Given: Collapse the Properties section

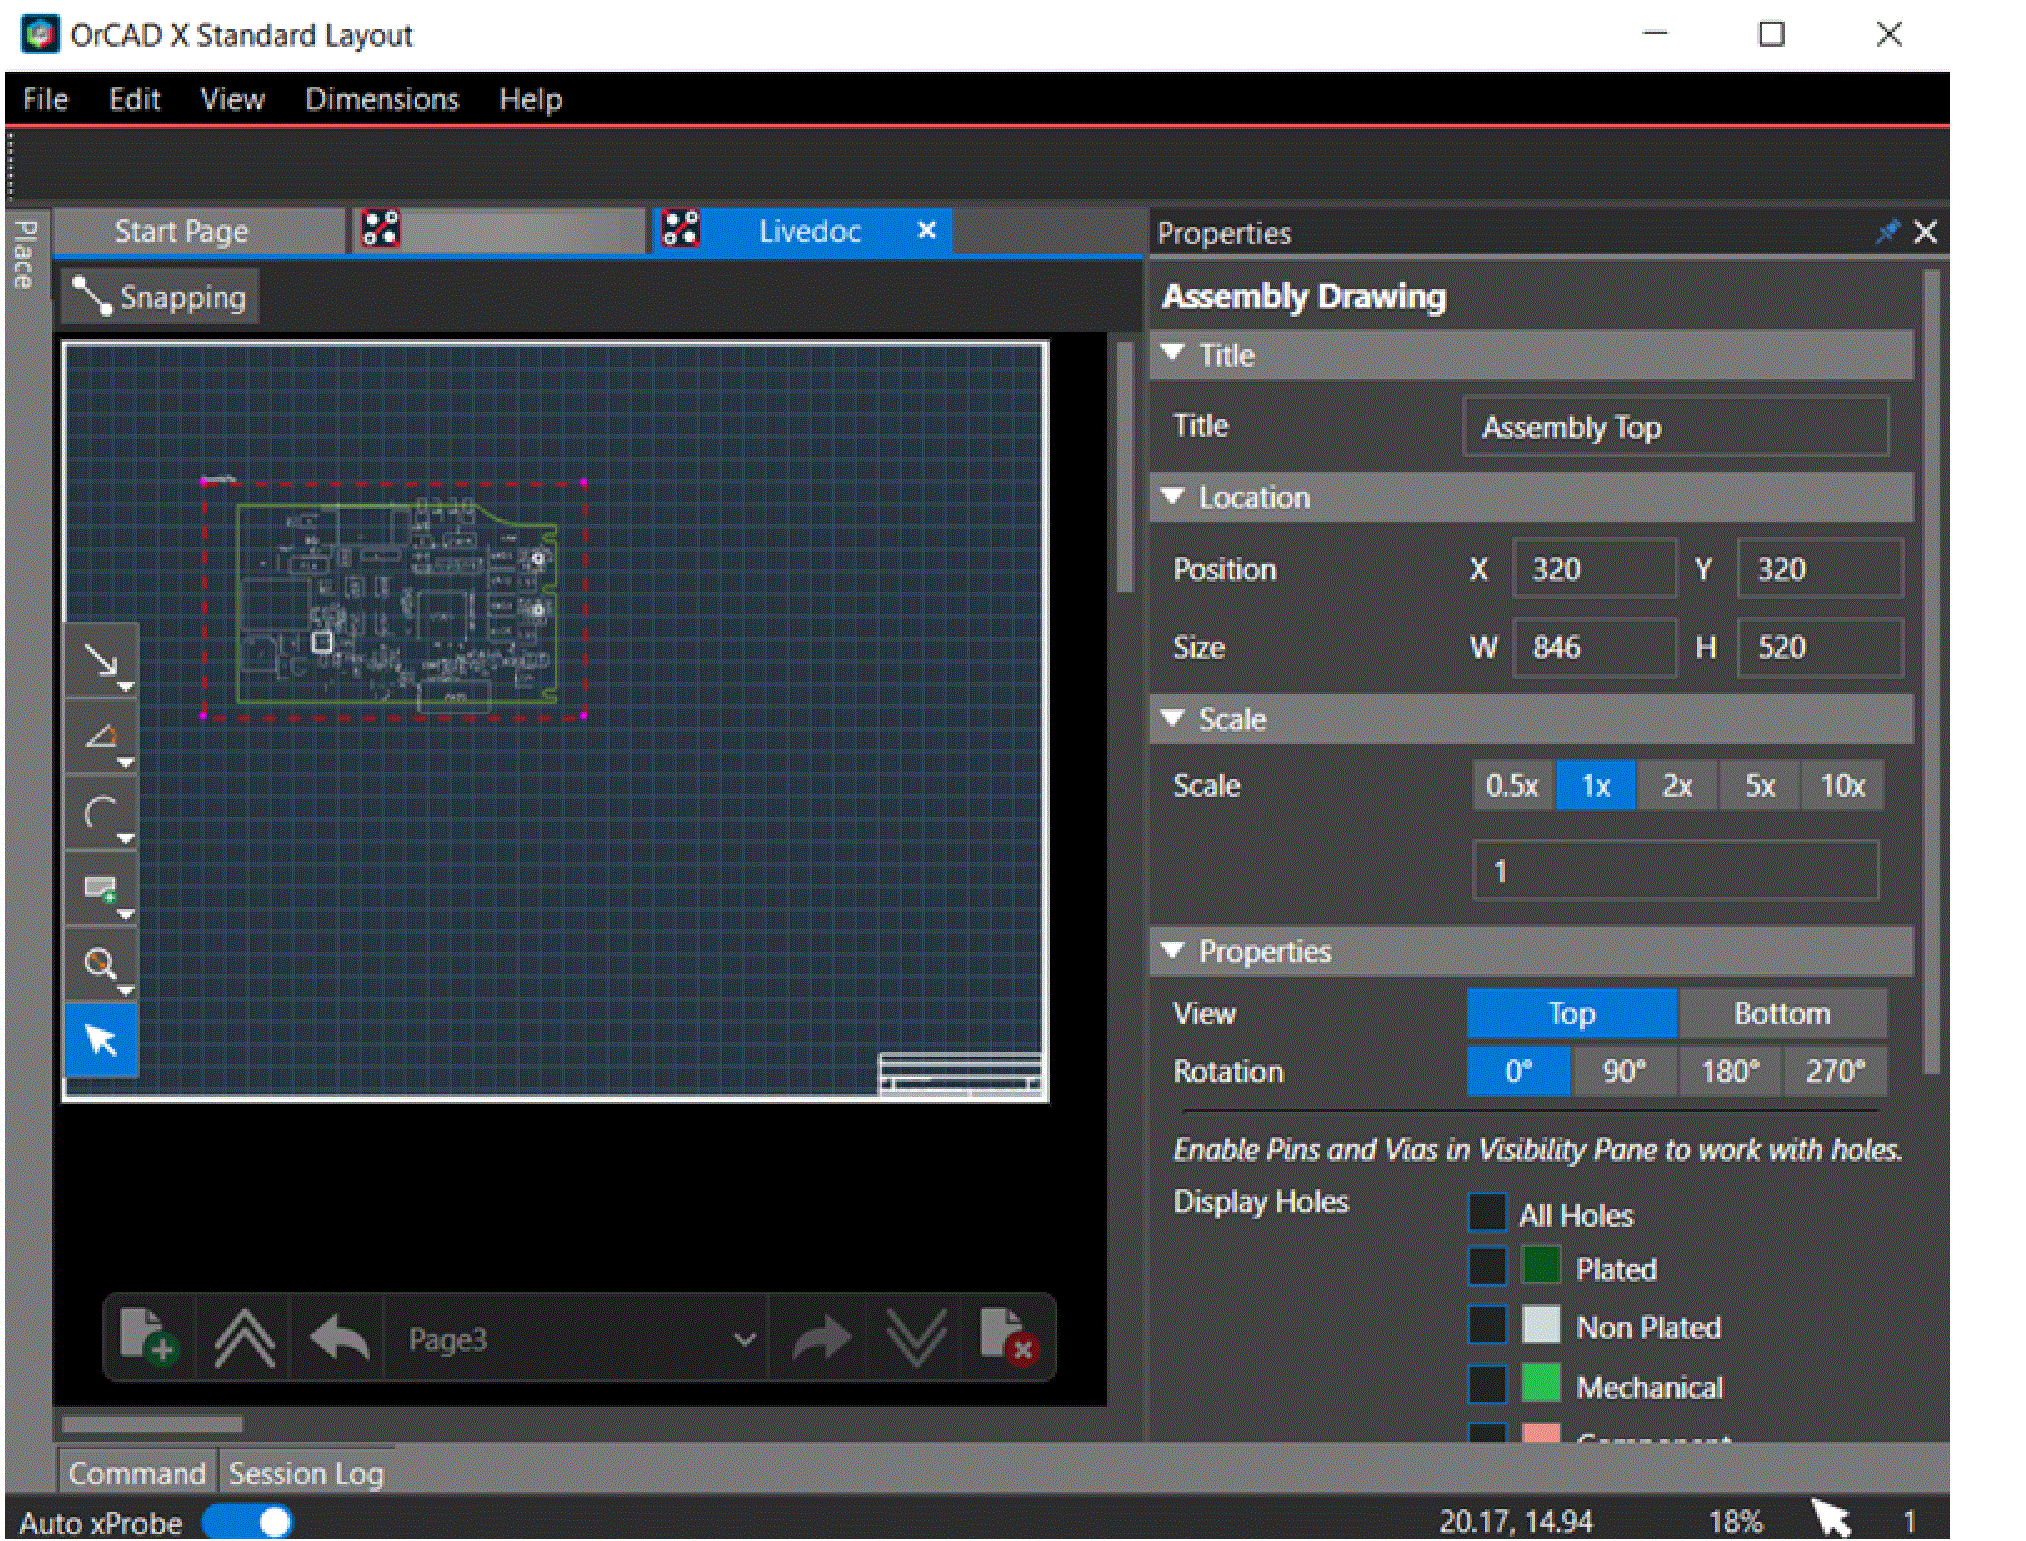Looking at the screenshot, I should [x=1174, y=949].
